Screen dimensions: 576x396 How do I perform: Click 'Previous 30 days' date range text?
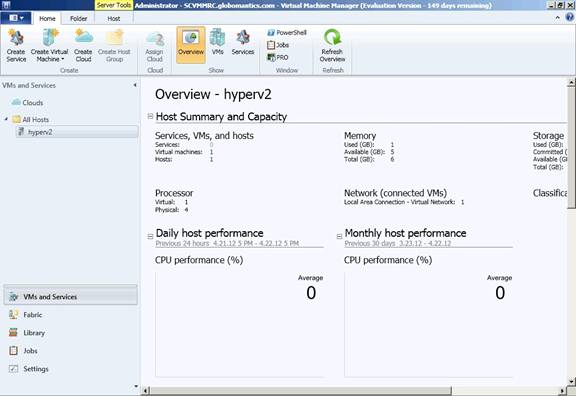[x=397, y=243]
